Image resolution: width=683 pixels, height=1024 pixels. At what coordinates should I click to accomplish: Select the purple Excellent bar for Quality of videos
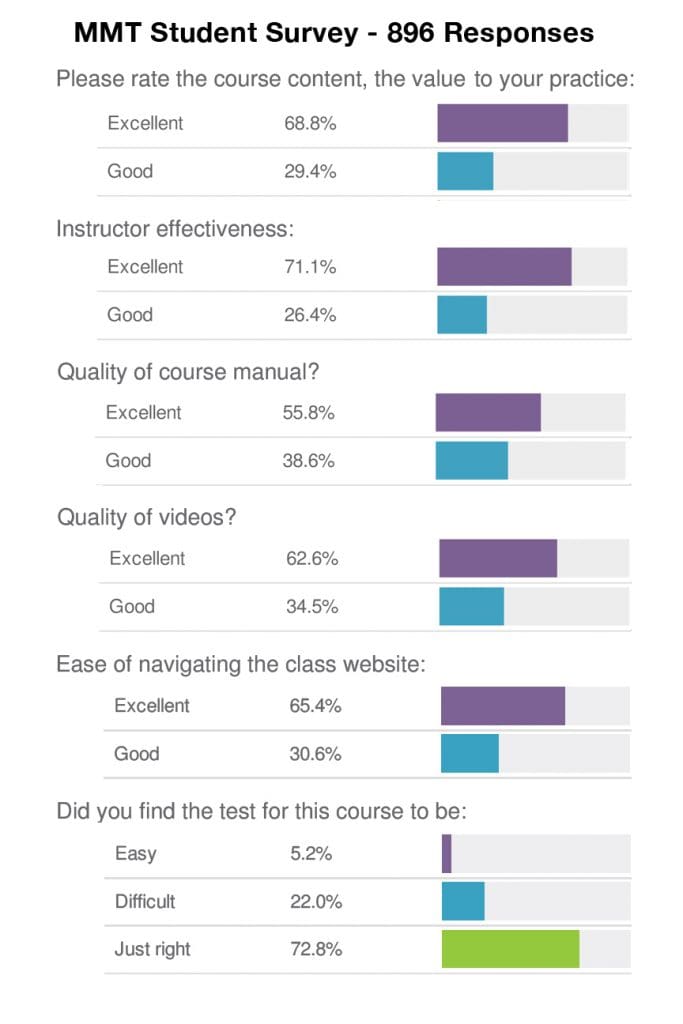click(498, 558)
